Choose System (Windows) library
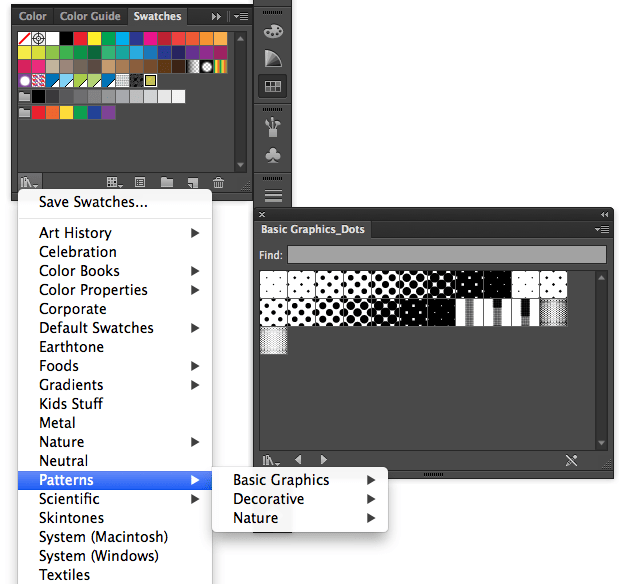The width and height of the screenshot is (636, 584). click(115, 556)
